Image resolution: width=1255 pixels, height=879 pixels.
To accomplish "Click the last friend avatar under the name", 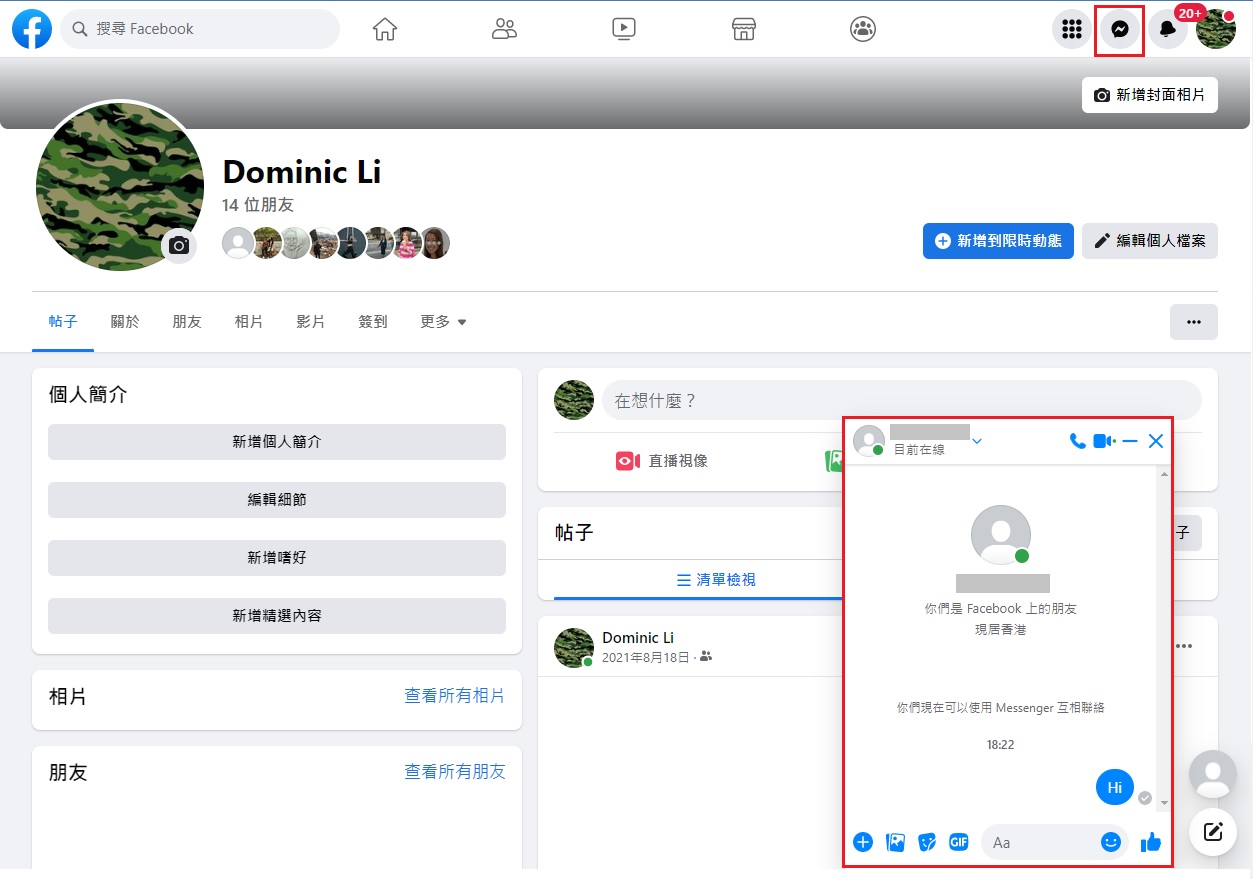I will [x=434, y=243].
